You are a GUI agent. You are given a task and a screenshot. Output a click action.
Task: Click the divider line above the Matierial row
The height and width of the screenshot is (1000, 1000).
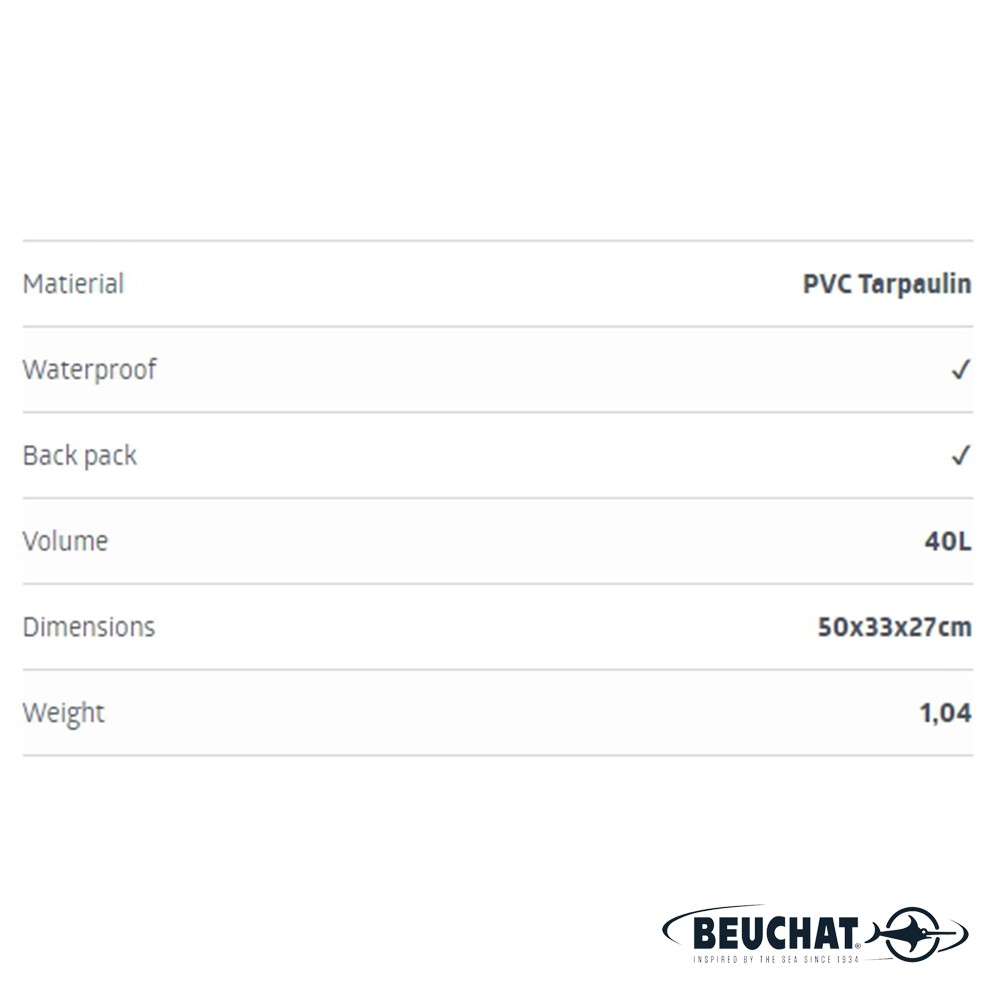[497, 241]
